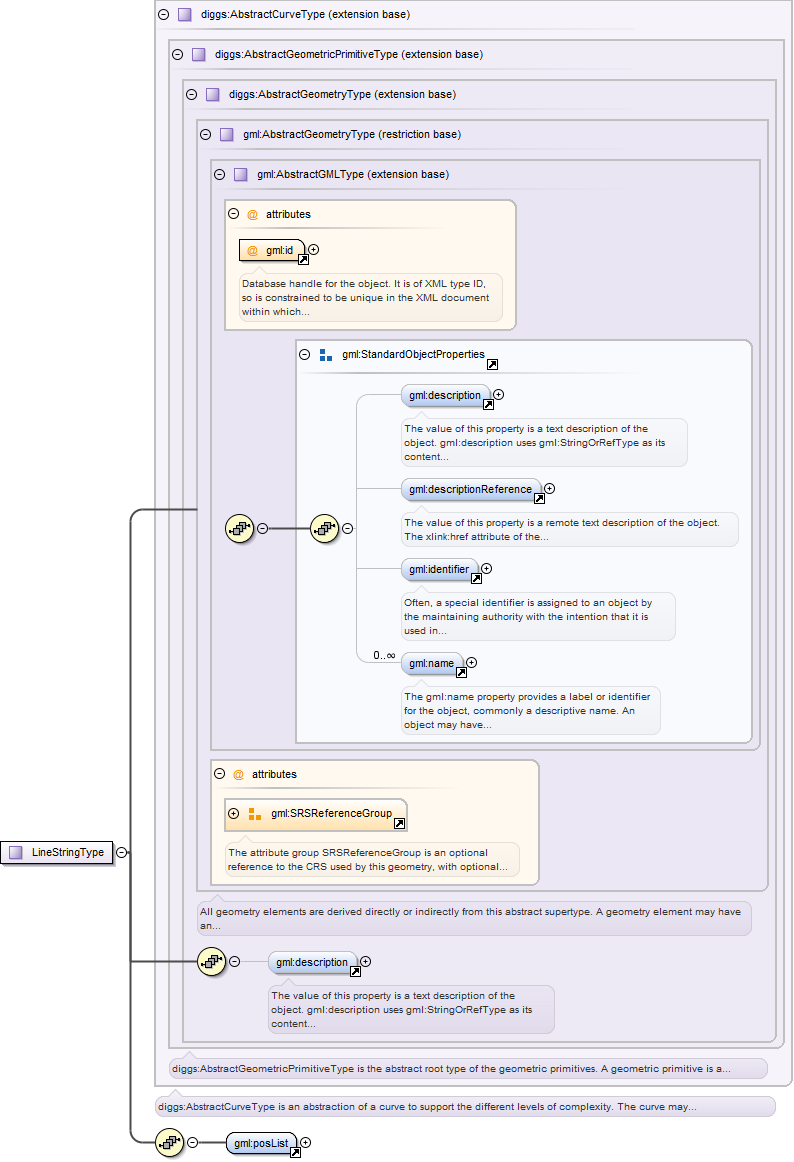794x1162 pixels.
Task: Click the gml:id attribute box
Action: point(271,250)
